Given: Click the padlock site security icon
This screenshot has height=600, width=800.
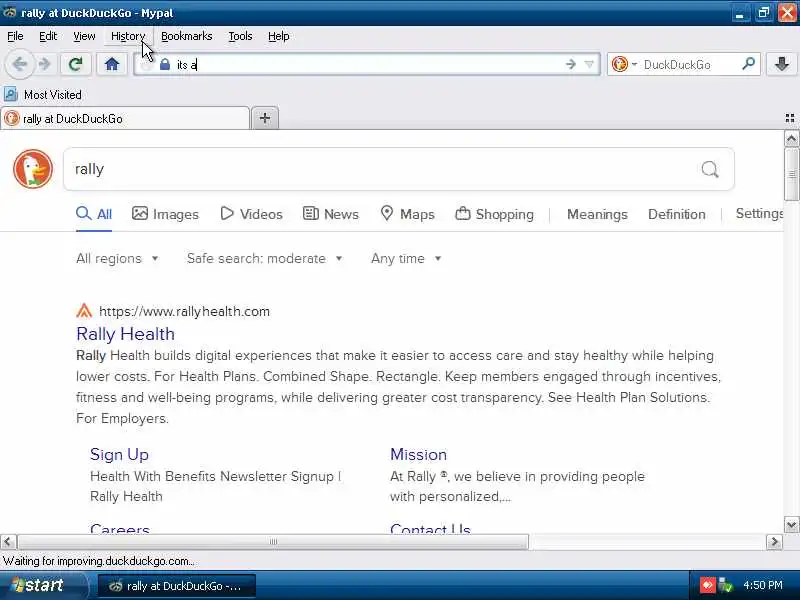Looking at the screenshot, I should click(164, 65).
